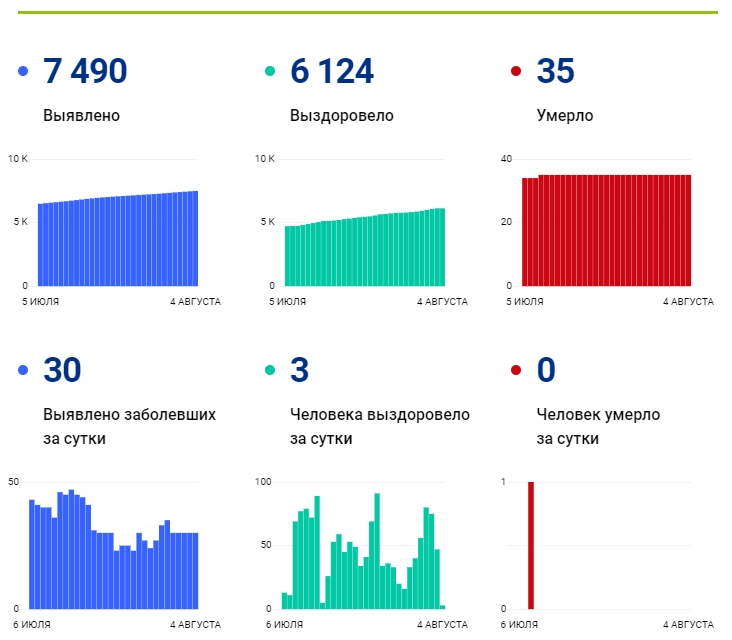Click the green dot beside 6 124
732x640 pixels.
click(270, 71)
